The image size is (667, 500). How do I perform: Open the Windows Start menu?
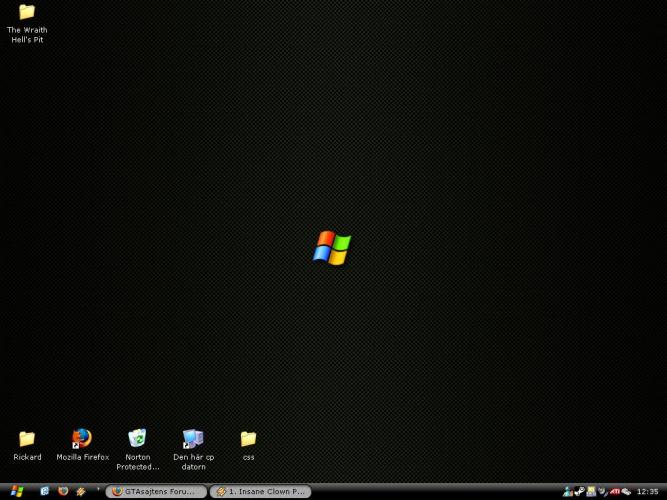point(17,491)
